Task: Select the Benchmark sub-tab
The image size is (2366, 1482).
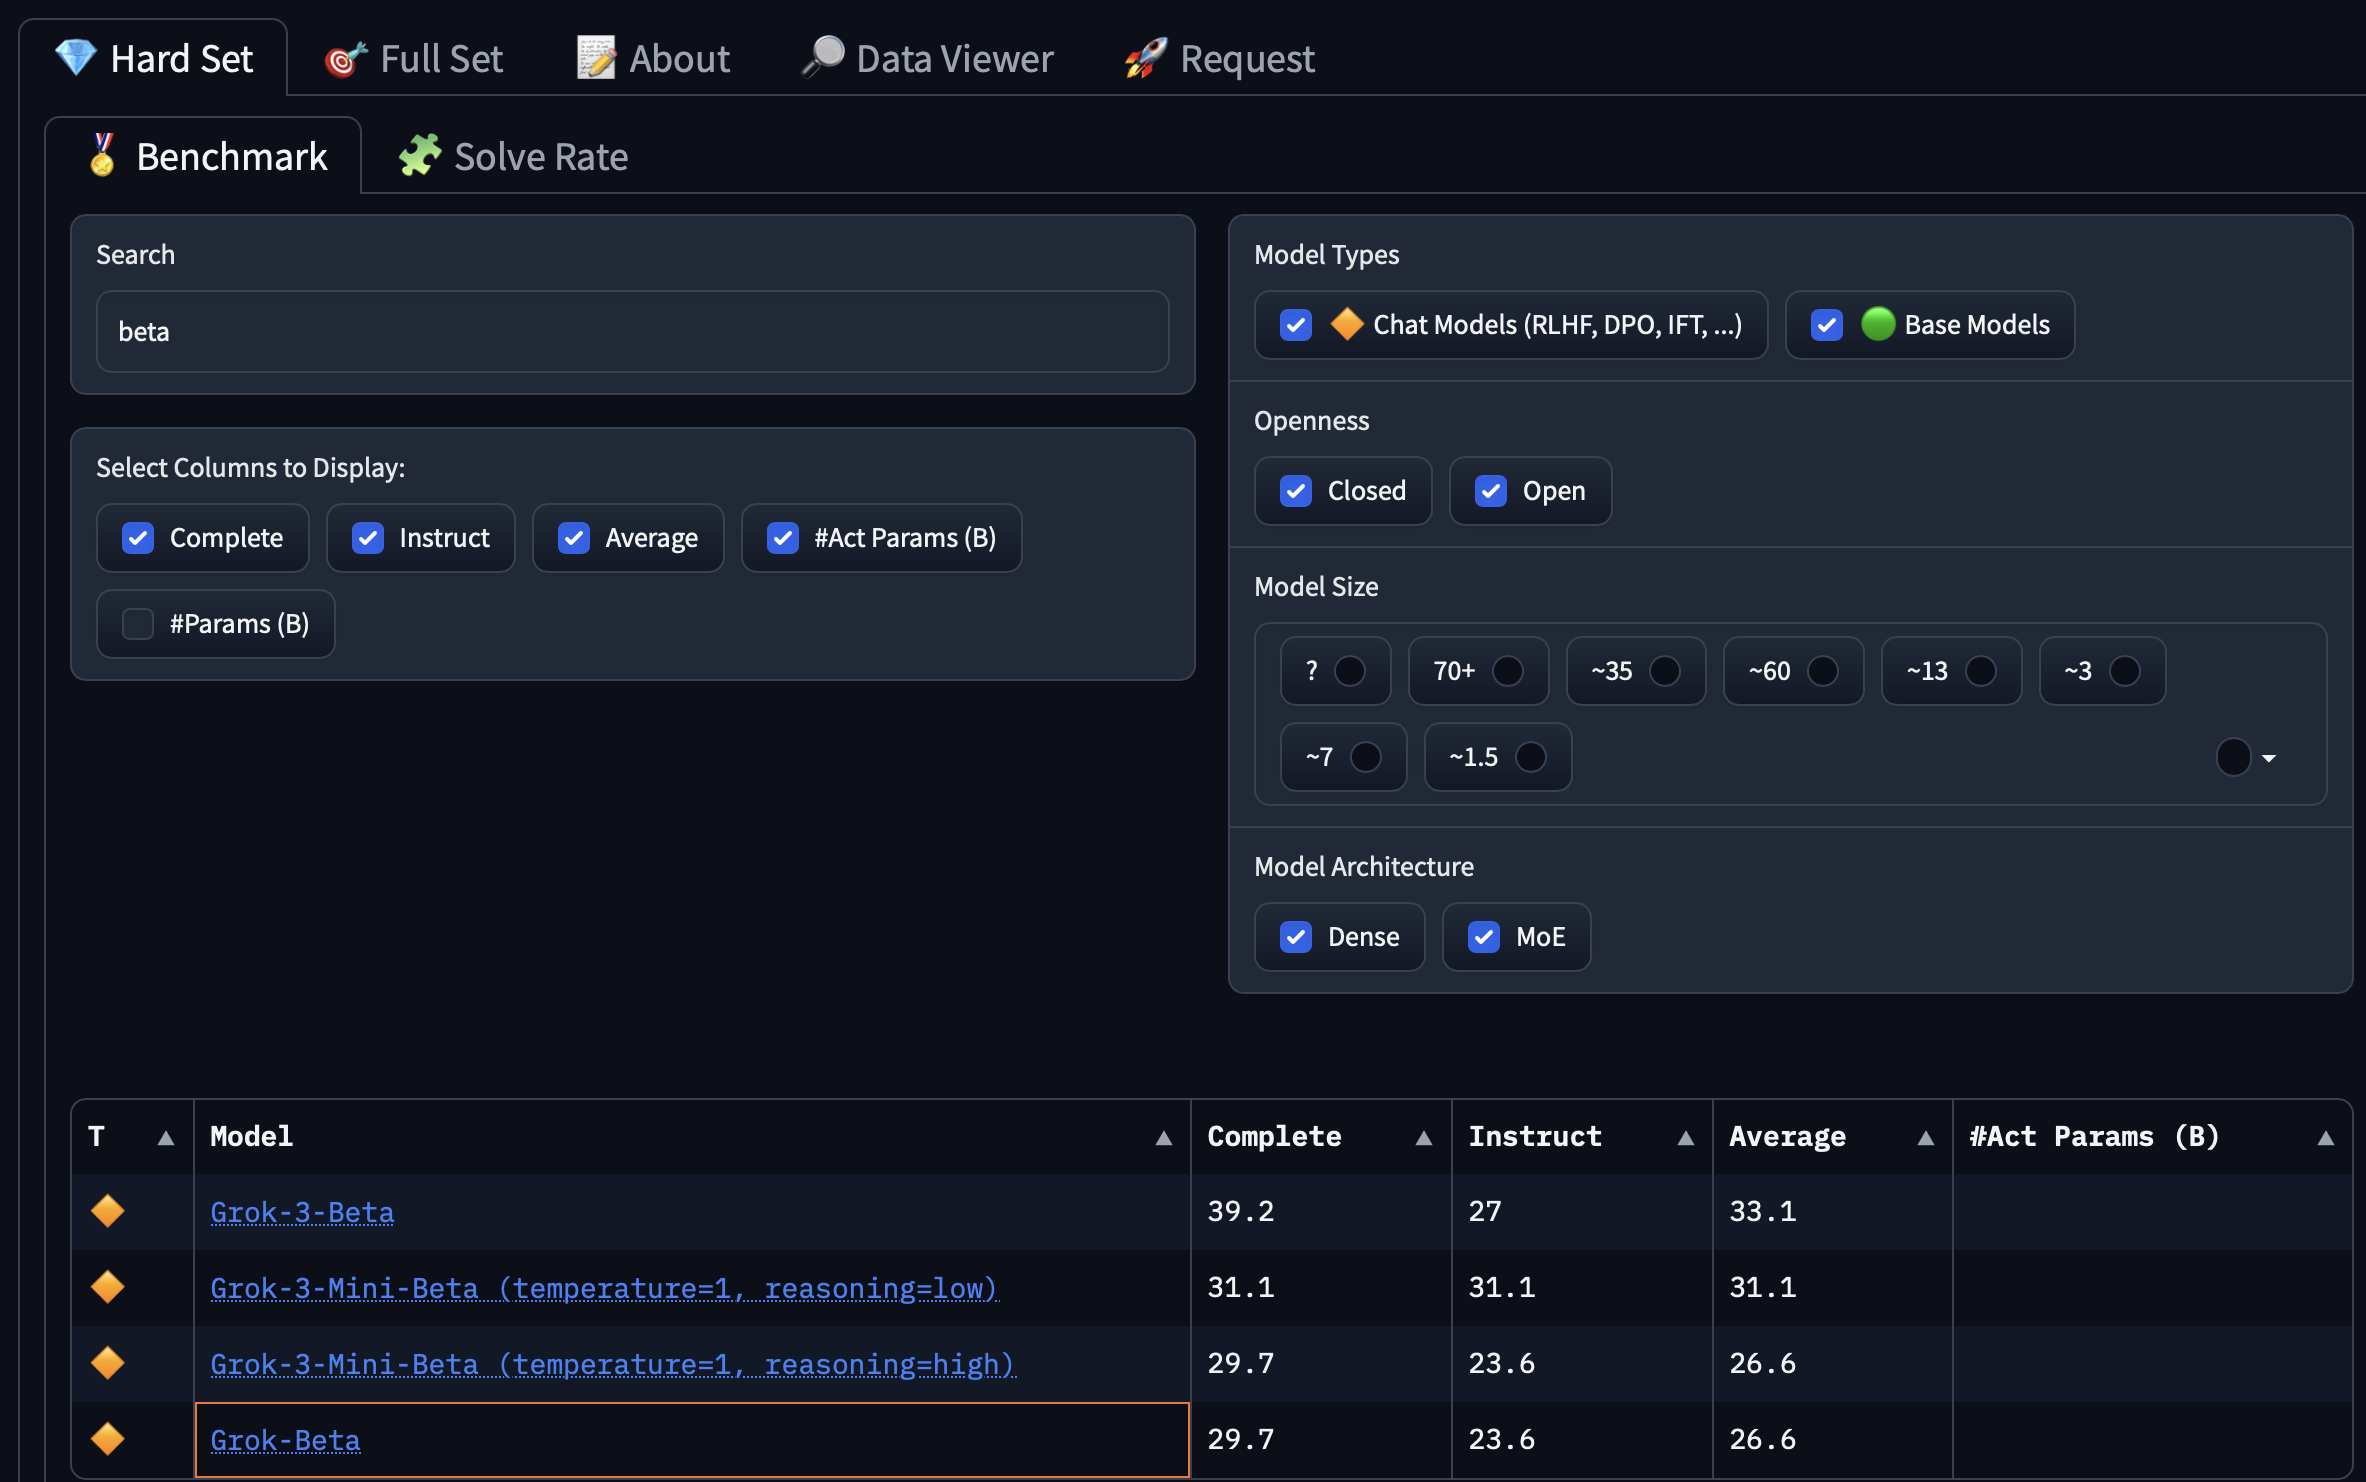Action: tap(204, 156)
